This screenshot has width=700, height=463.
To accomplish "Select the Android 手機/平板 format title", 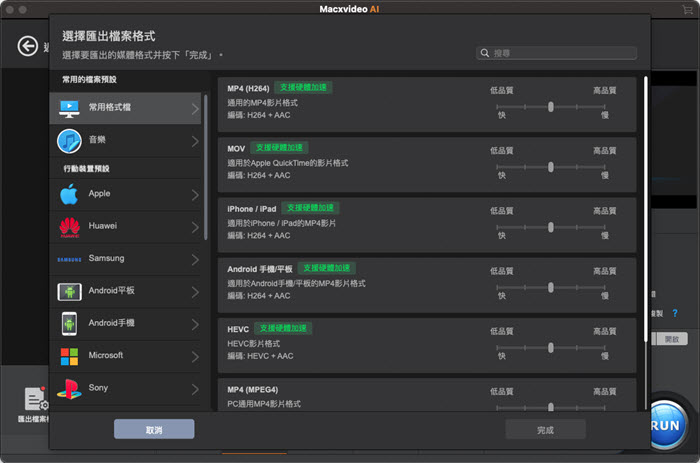I will pos(260,269).
